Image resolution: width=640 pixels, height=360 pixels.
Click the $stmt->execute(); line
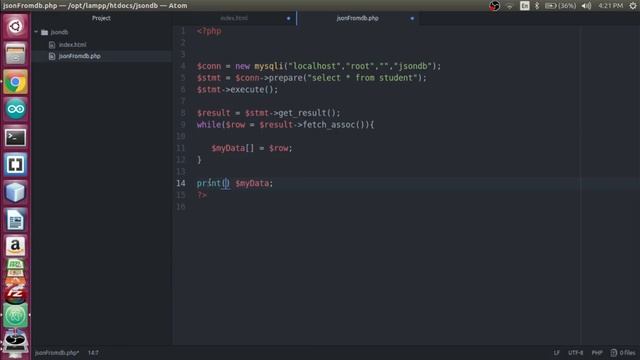(237, 90)
